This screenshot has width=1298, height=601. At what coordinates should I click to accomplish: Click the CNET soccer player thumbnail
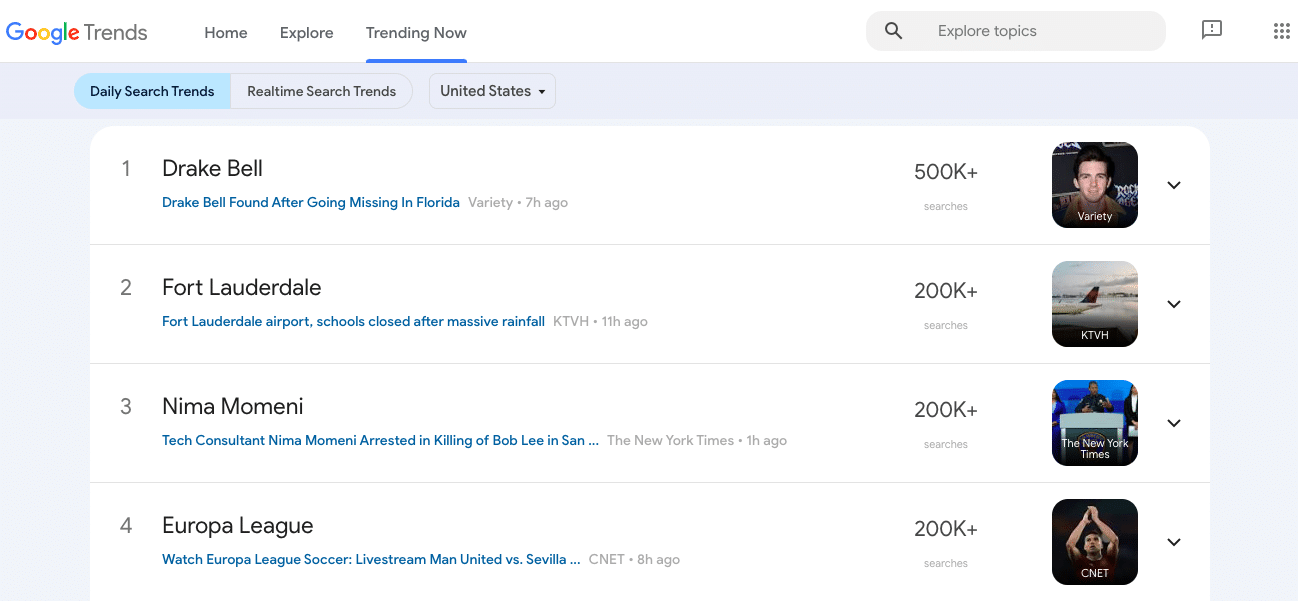pyautogui.click(x=1095, y=542)
